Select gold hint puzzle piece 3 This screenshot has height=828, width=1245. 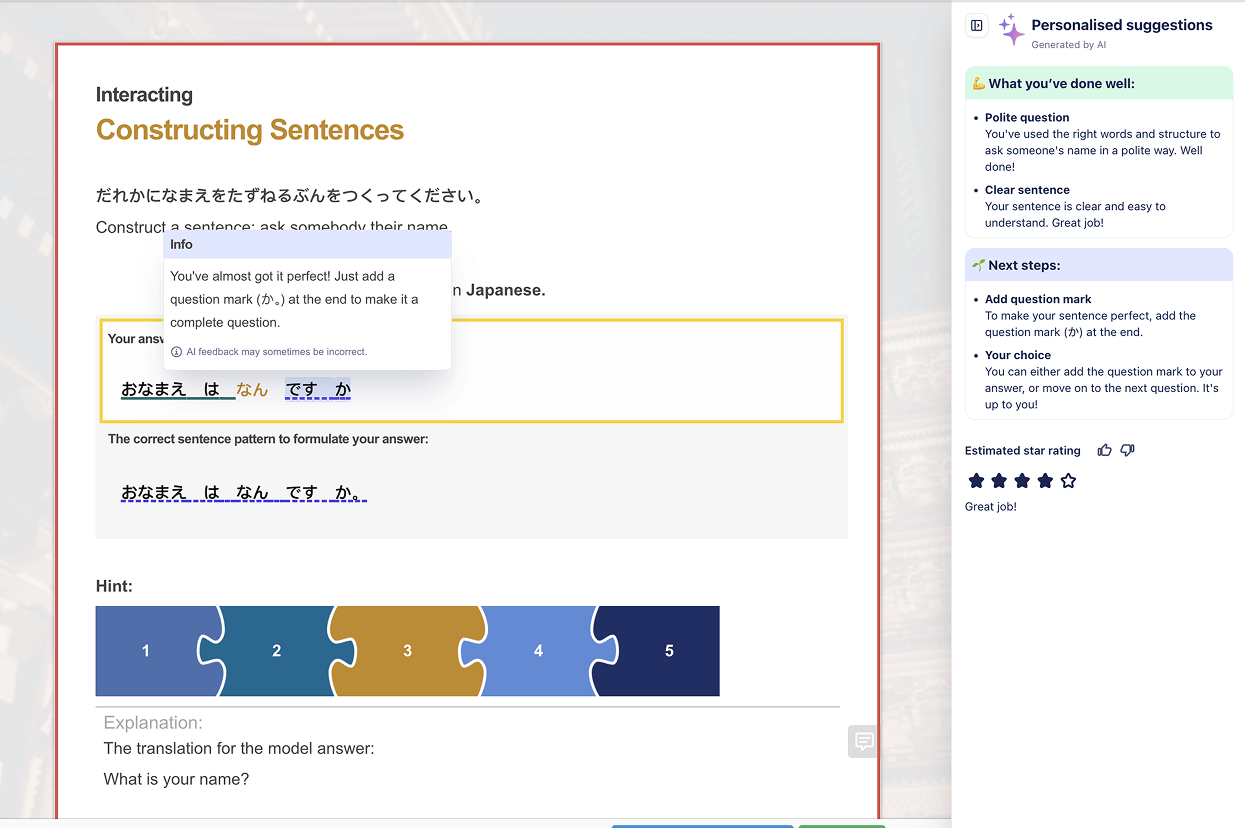[x=407, y=651]
